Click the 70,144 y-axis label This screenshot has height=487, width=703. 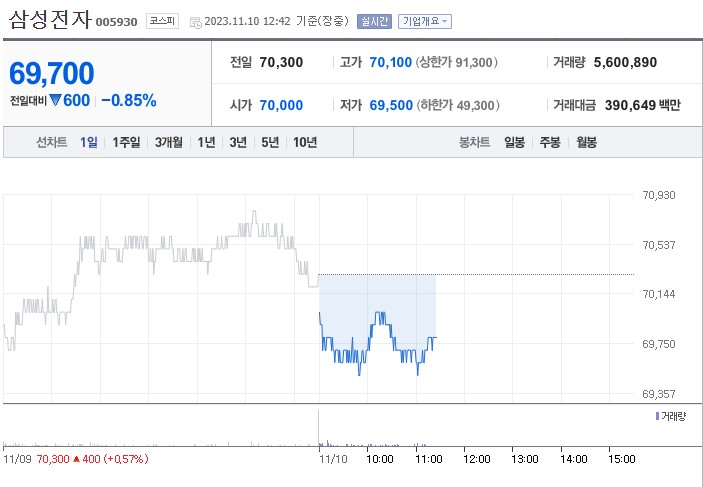click(659, 294)
